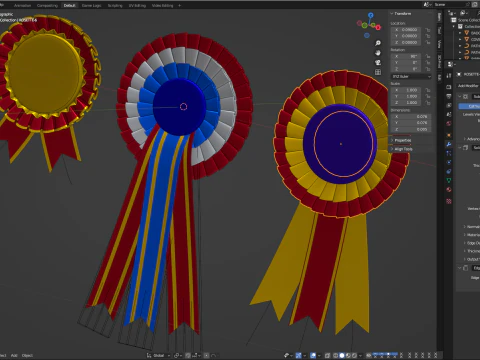Viewport: 480px width, 360px height.
Task: Toggle the camera view gizmo icon
Action: [378, 63]
